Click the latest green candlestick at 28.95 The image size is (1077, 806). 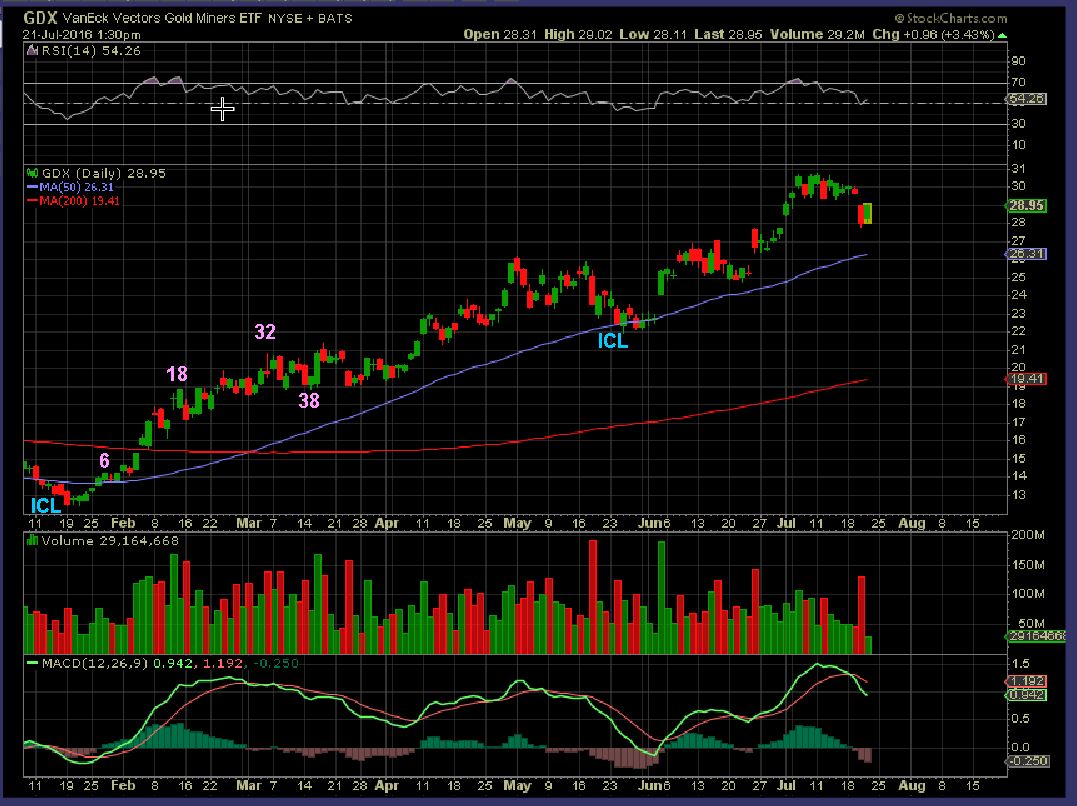[x=868, y=213]
